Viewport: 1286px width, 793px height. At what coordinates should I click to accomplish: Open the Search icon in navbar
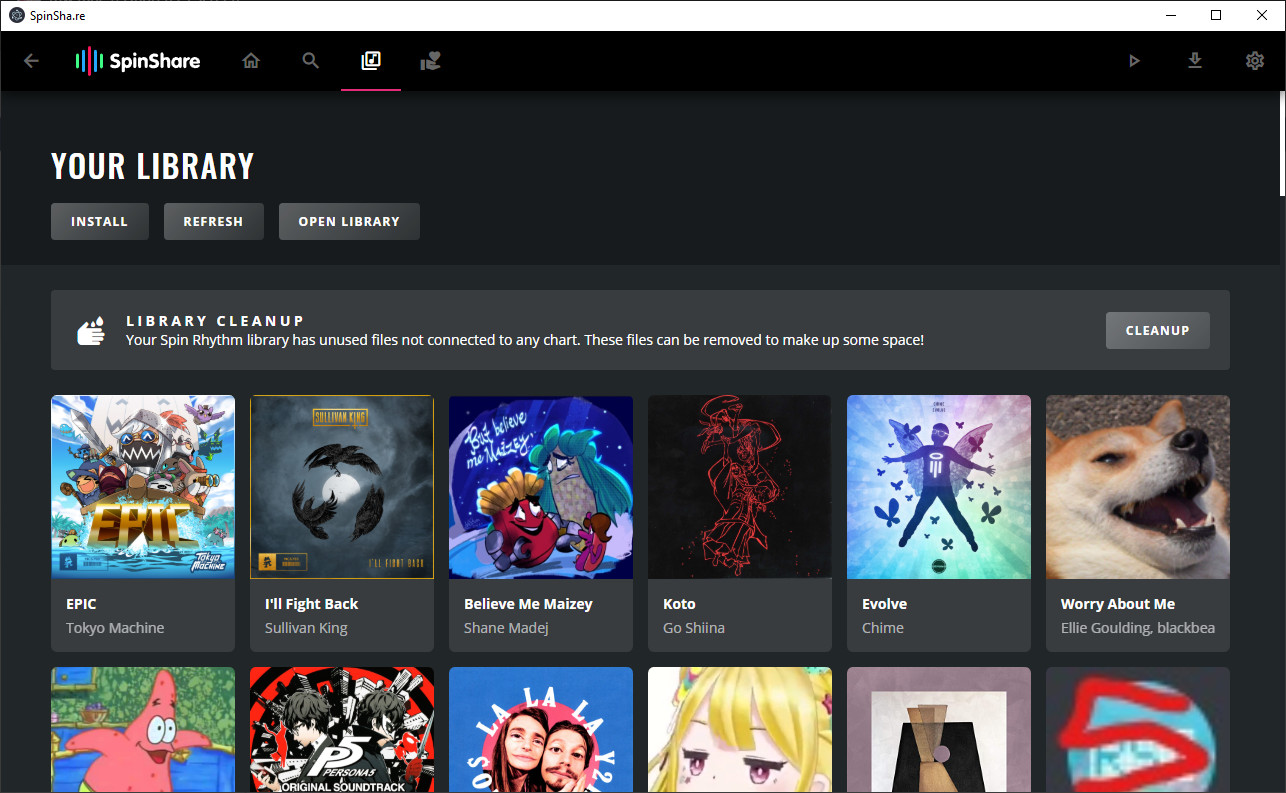311,61
